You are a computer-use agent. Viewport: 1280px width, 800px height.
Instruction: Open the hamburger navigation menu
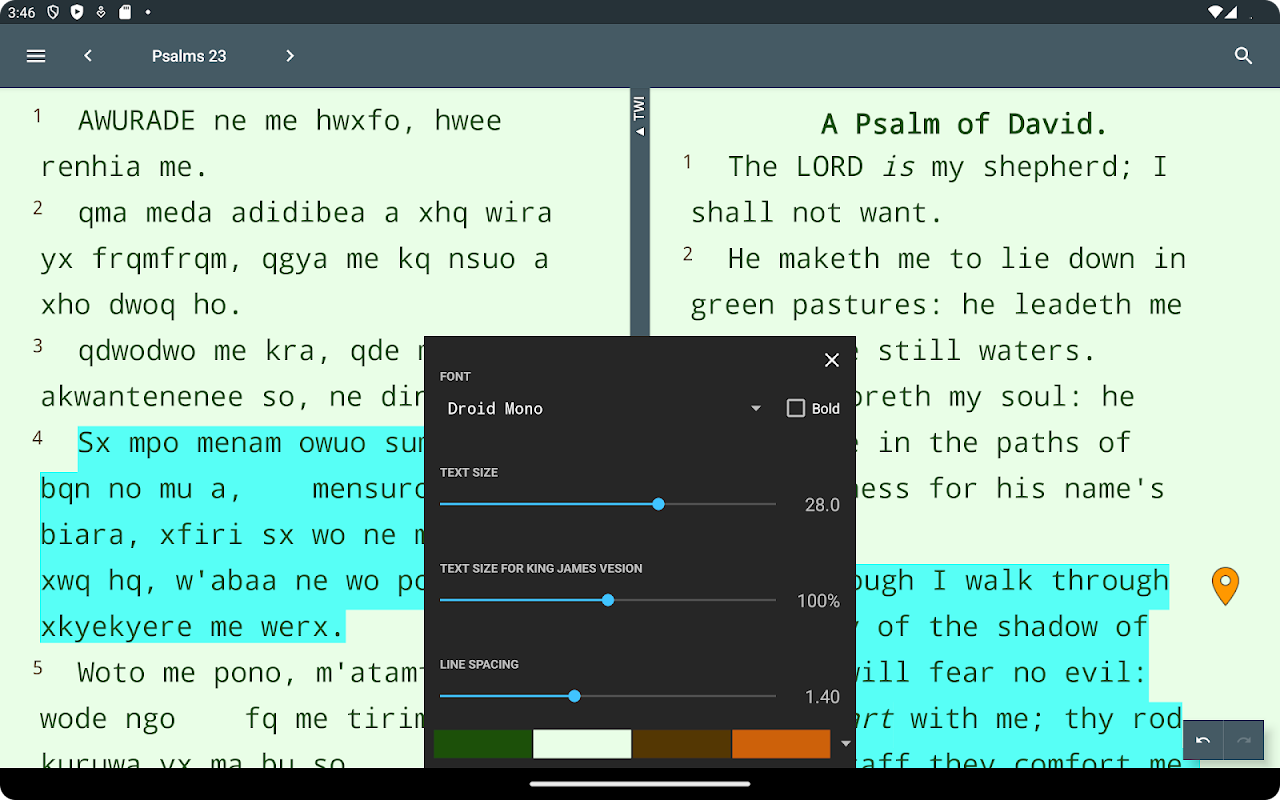coord(36,56)
